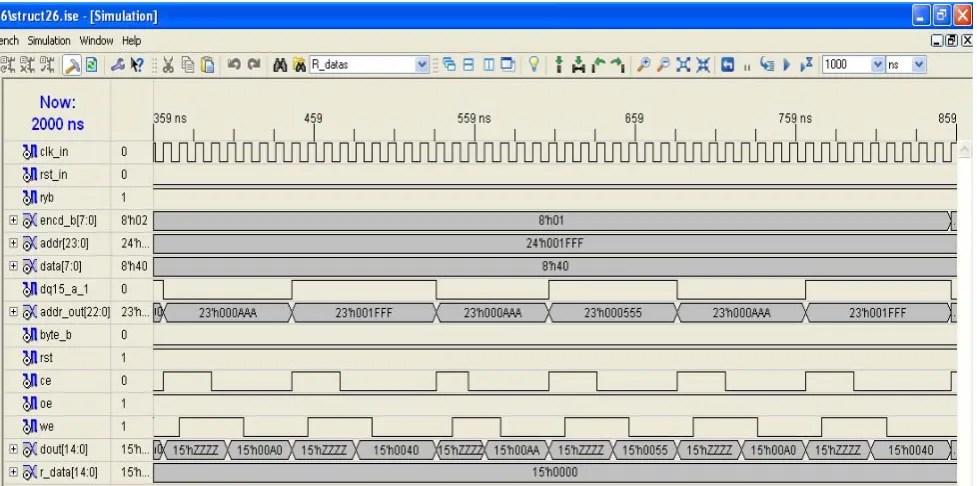This screenshot has width=977, height=486.
Task: Select the dq15_a_1 signal name
Action: click(64, 289)
